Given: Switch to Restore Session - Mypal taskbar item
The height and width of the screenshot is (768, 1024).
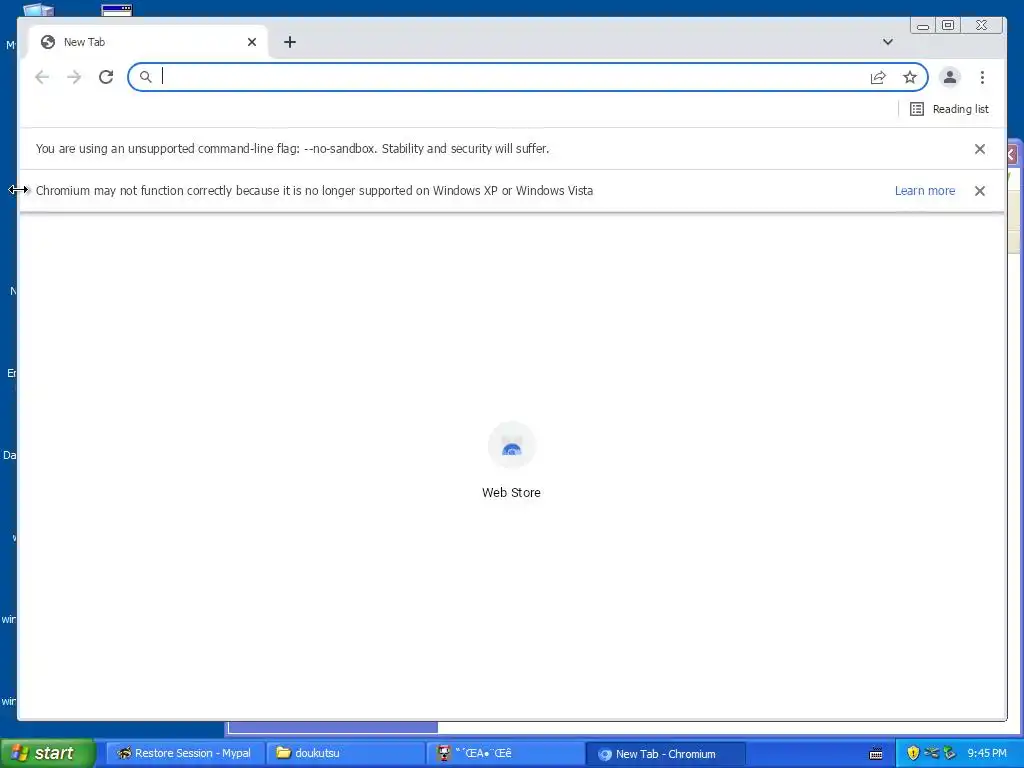Looking at the screenshot, I should (184, 753).
